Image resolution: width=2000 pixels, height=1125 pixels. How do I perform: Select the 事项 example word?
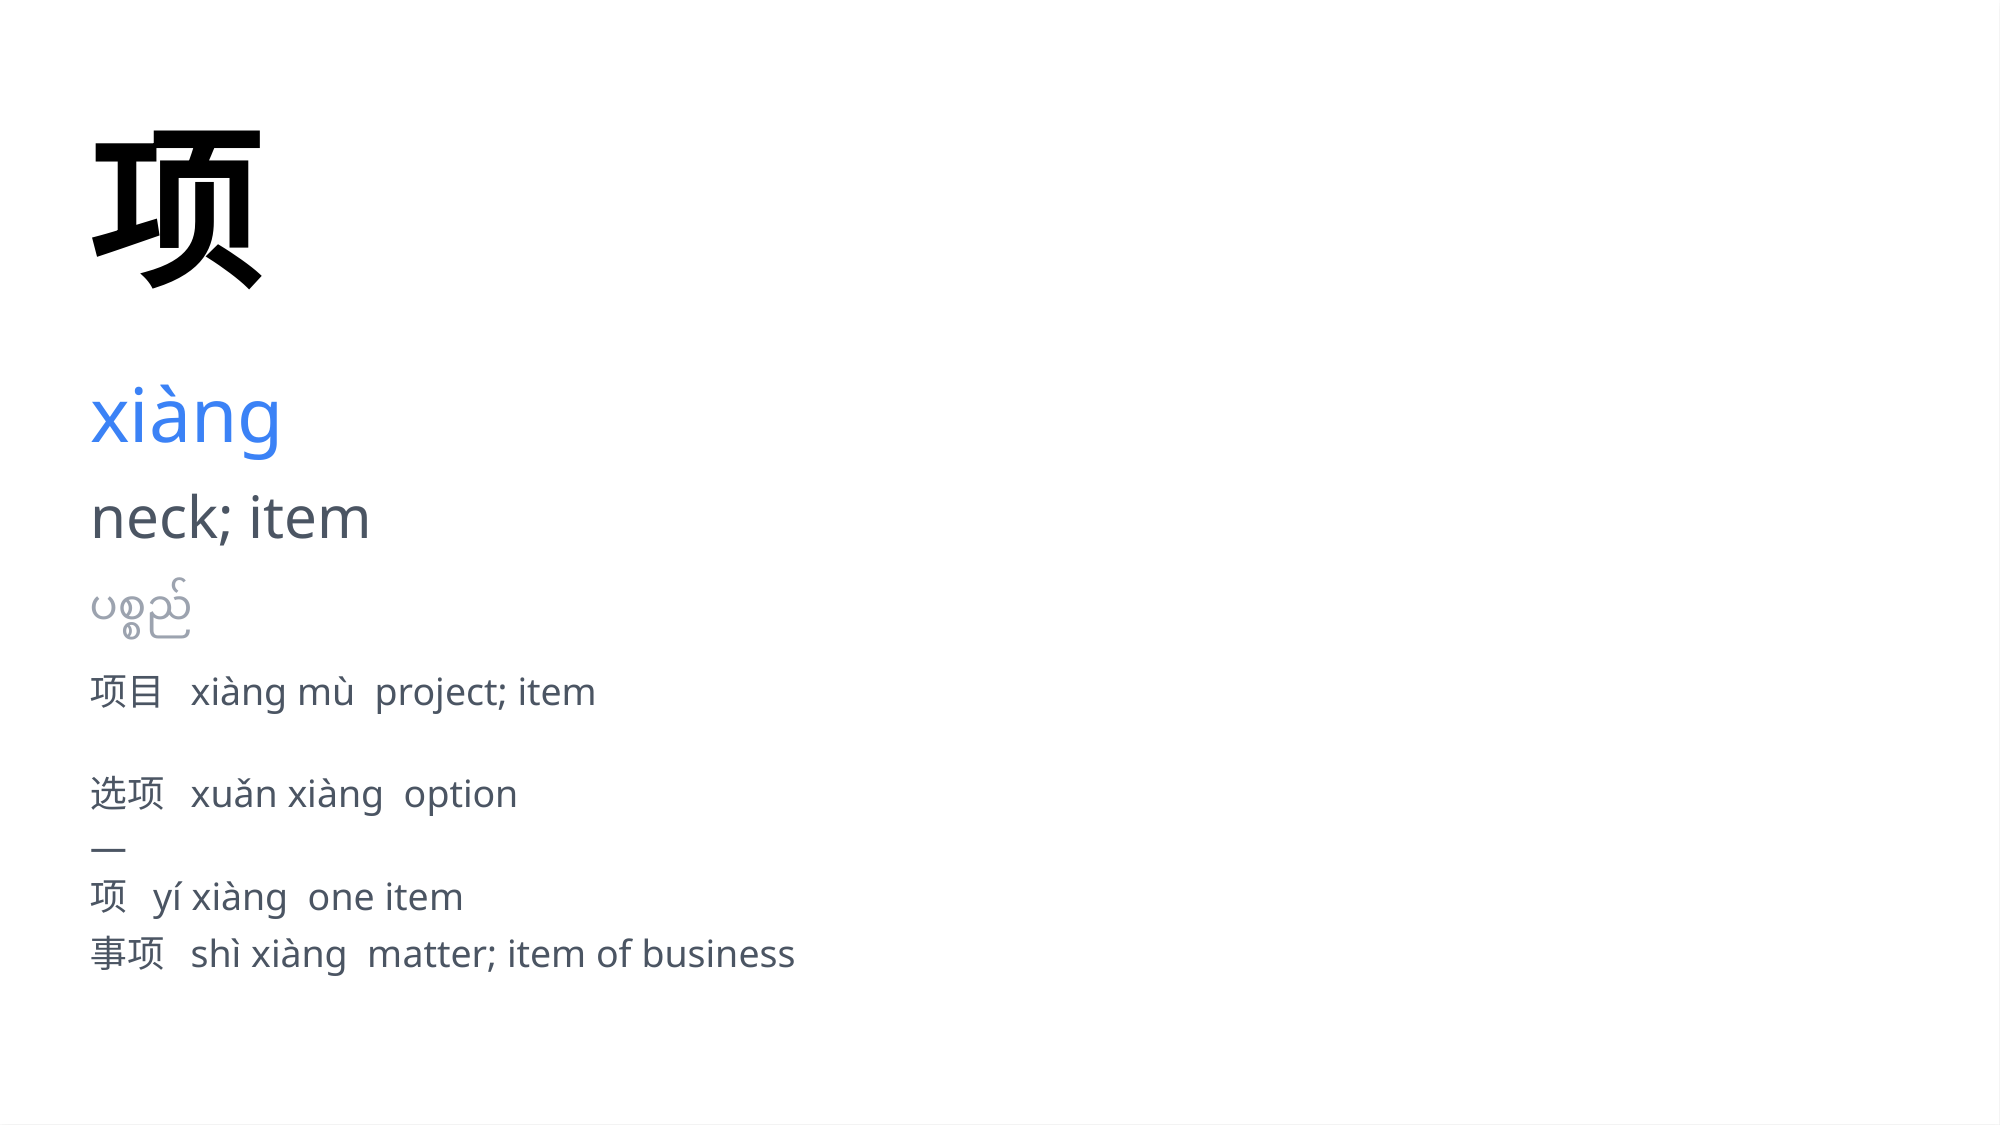point(127,954)
